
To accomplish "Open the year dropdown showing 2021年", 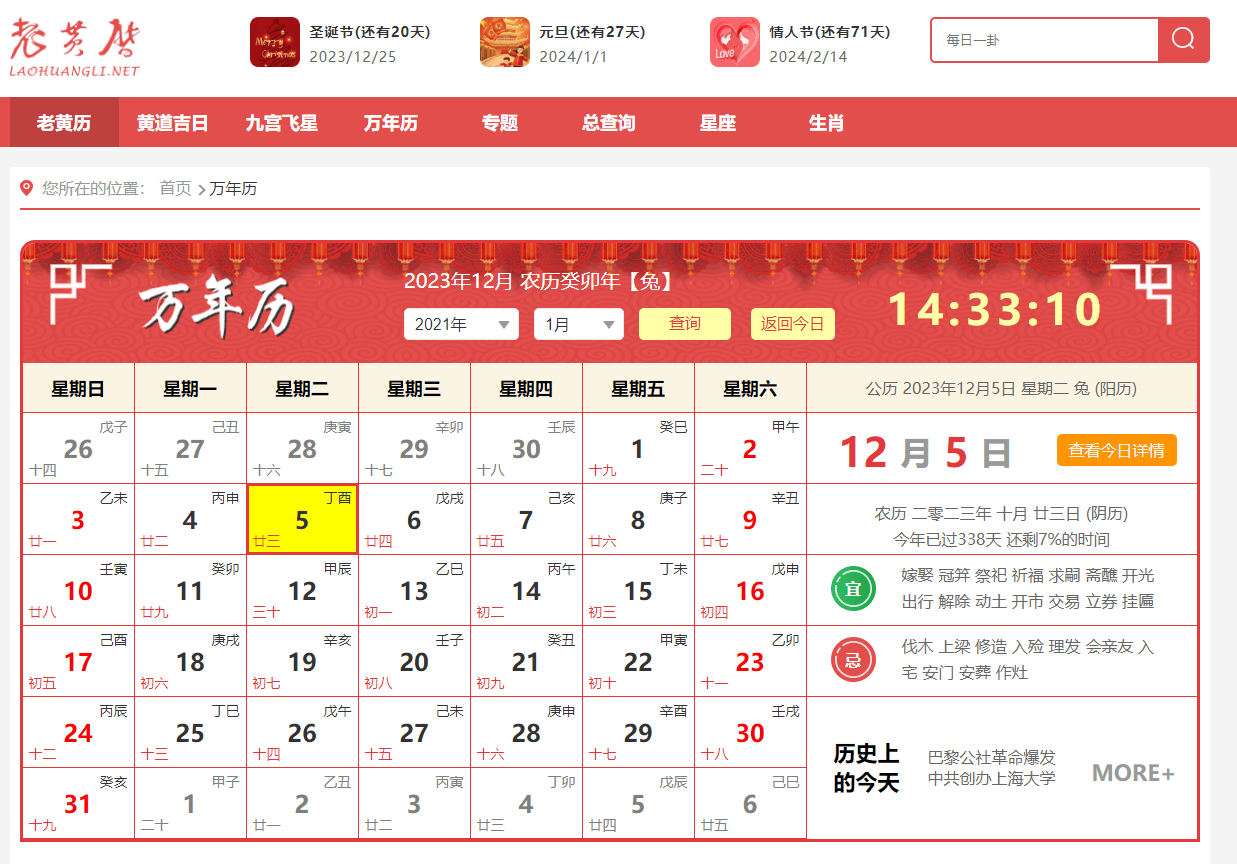I will [461, 324].
